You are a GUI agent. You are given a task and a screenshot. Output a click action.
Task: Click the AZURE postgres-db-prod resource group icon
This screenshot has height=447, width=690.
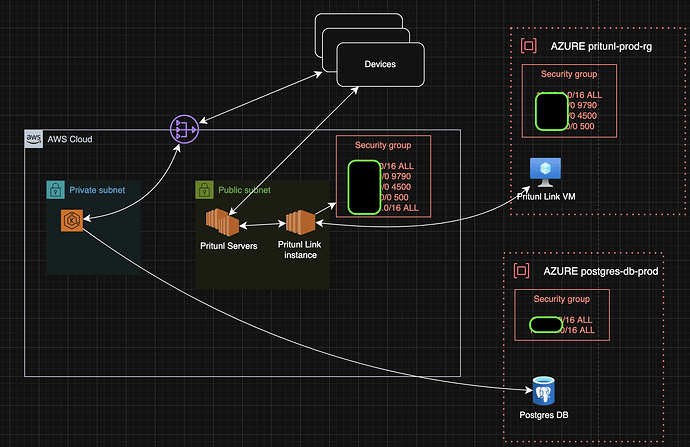(521, 271)
